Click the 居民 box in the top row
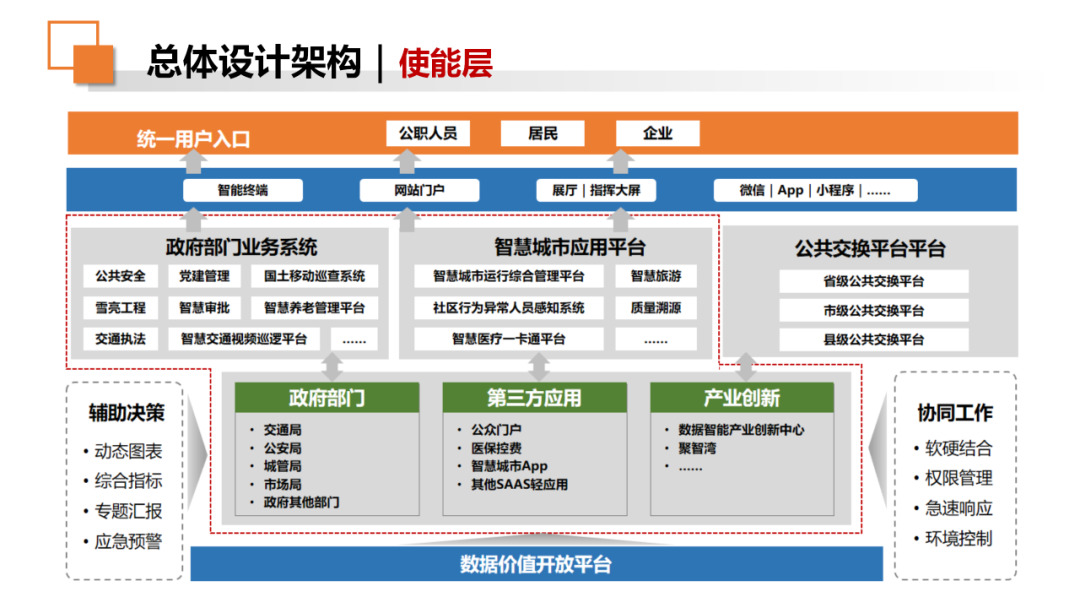Screen dimensions: 1080x608 point(542,132)
